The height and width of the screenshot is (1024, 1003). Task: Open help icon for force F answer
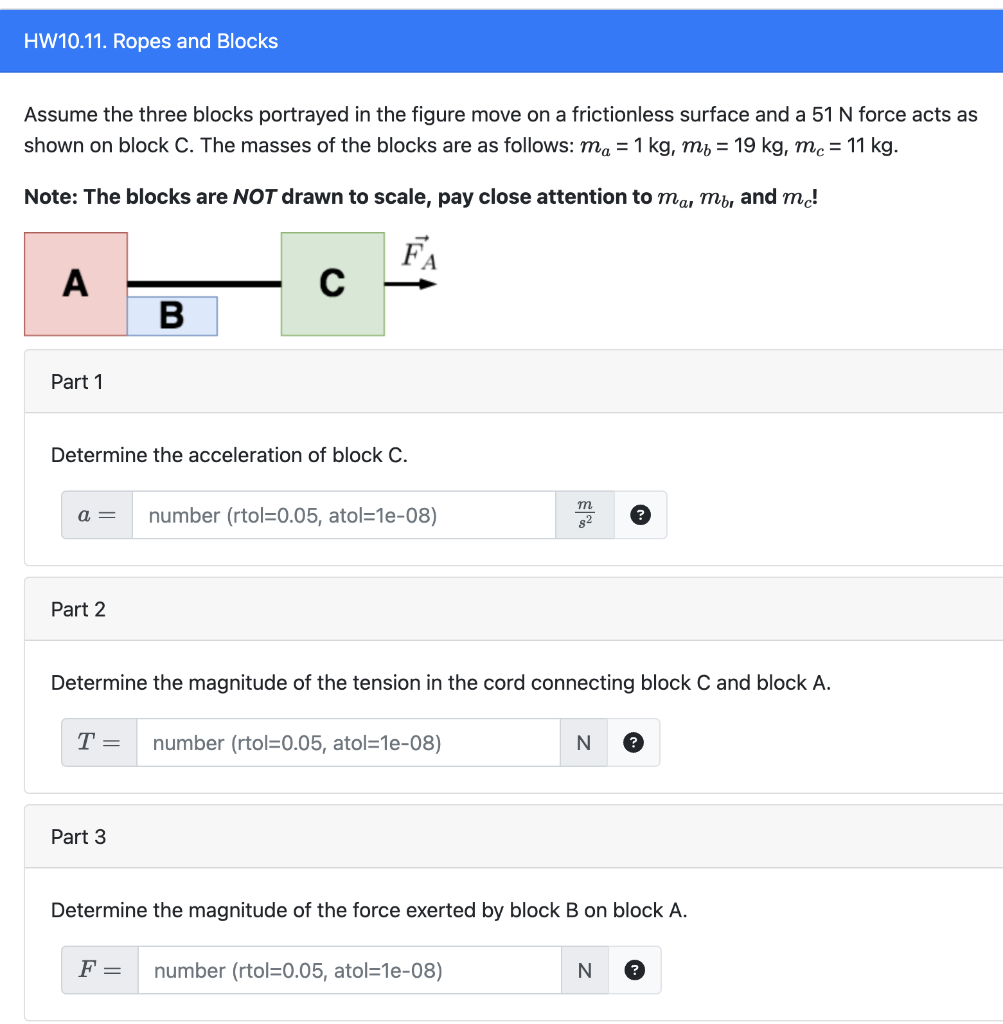pyautogui.click(x=634, y=970)
